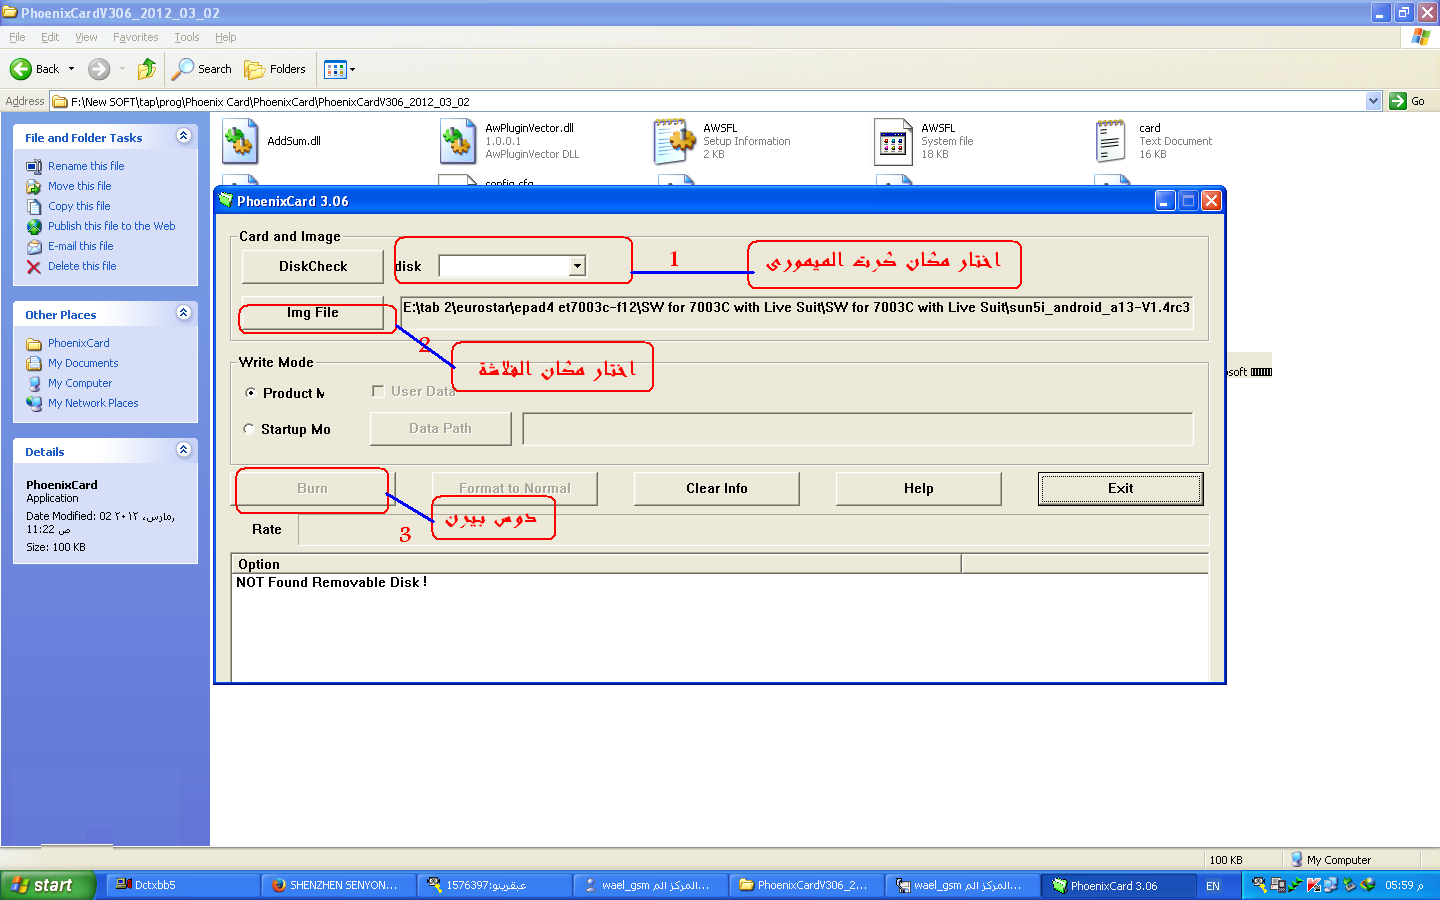
Task: Click the Data Path button
Action: click(x=440, y=428)
